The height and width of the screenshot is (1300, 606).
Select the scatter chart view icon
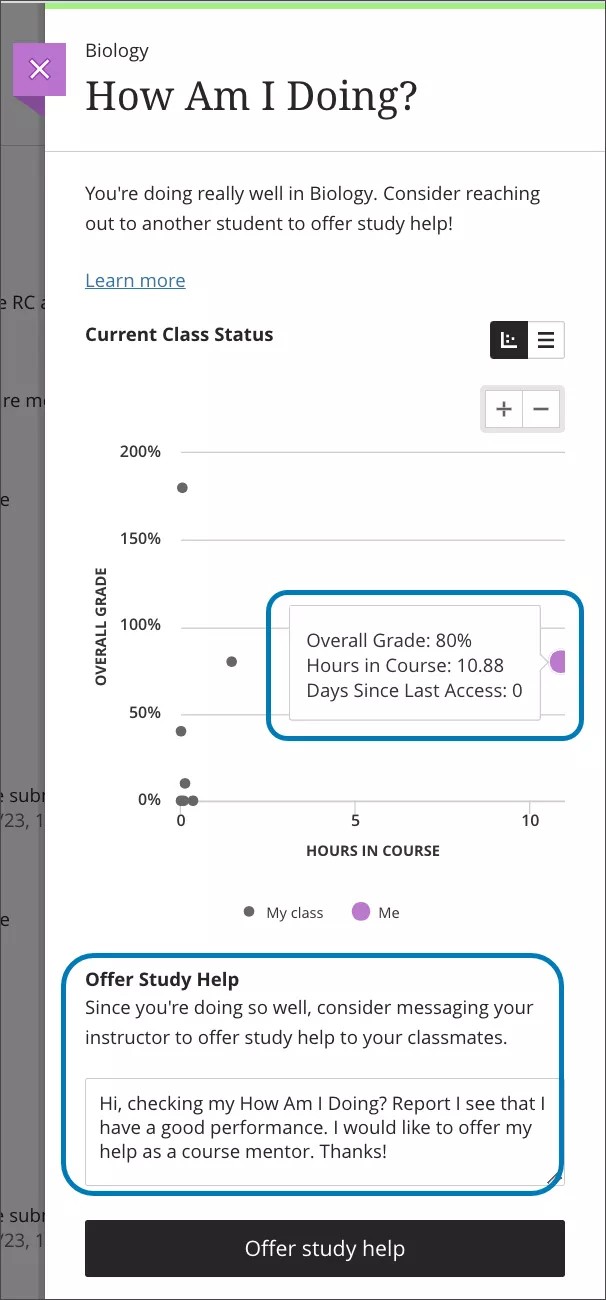click(508, 340)
